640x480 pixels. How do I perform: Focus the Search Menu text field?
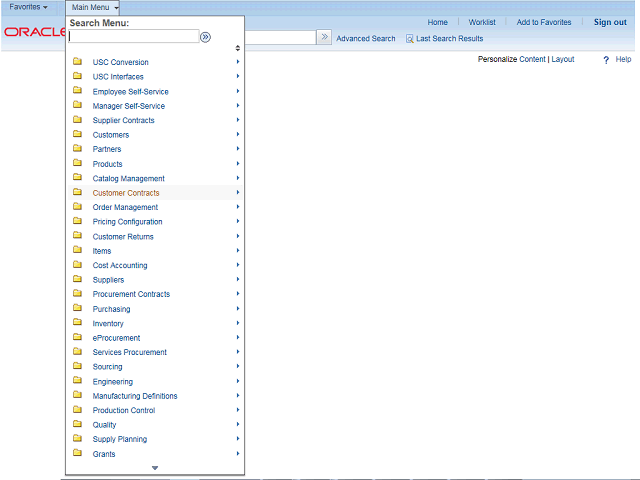[133, 36]
